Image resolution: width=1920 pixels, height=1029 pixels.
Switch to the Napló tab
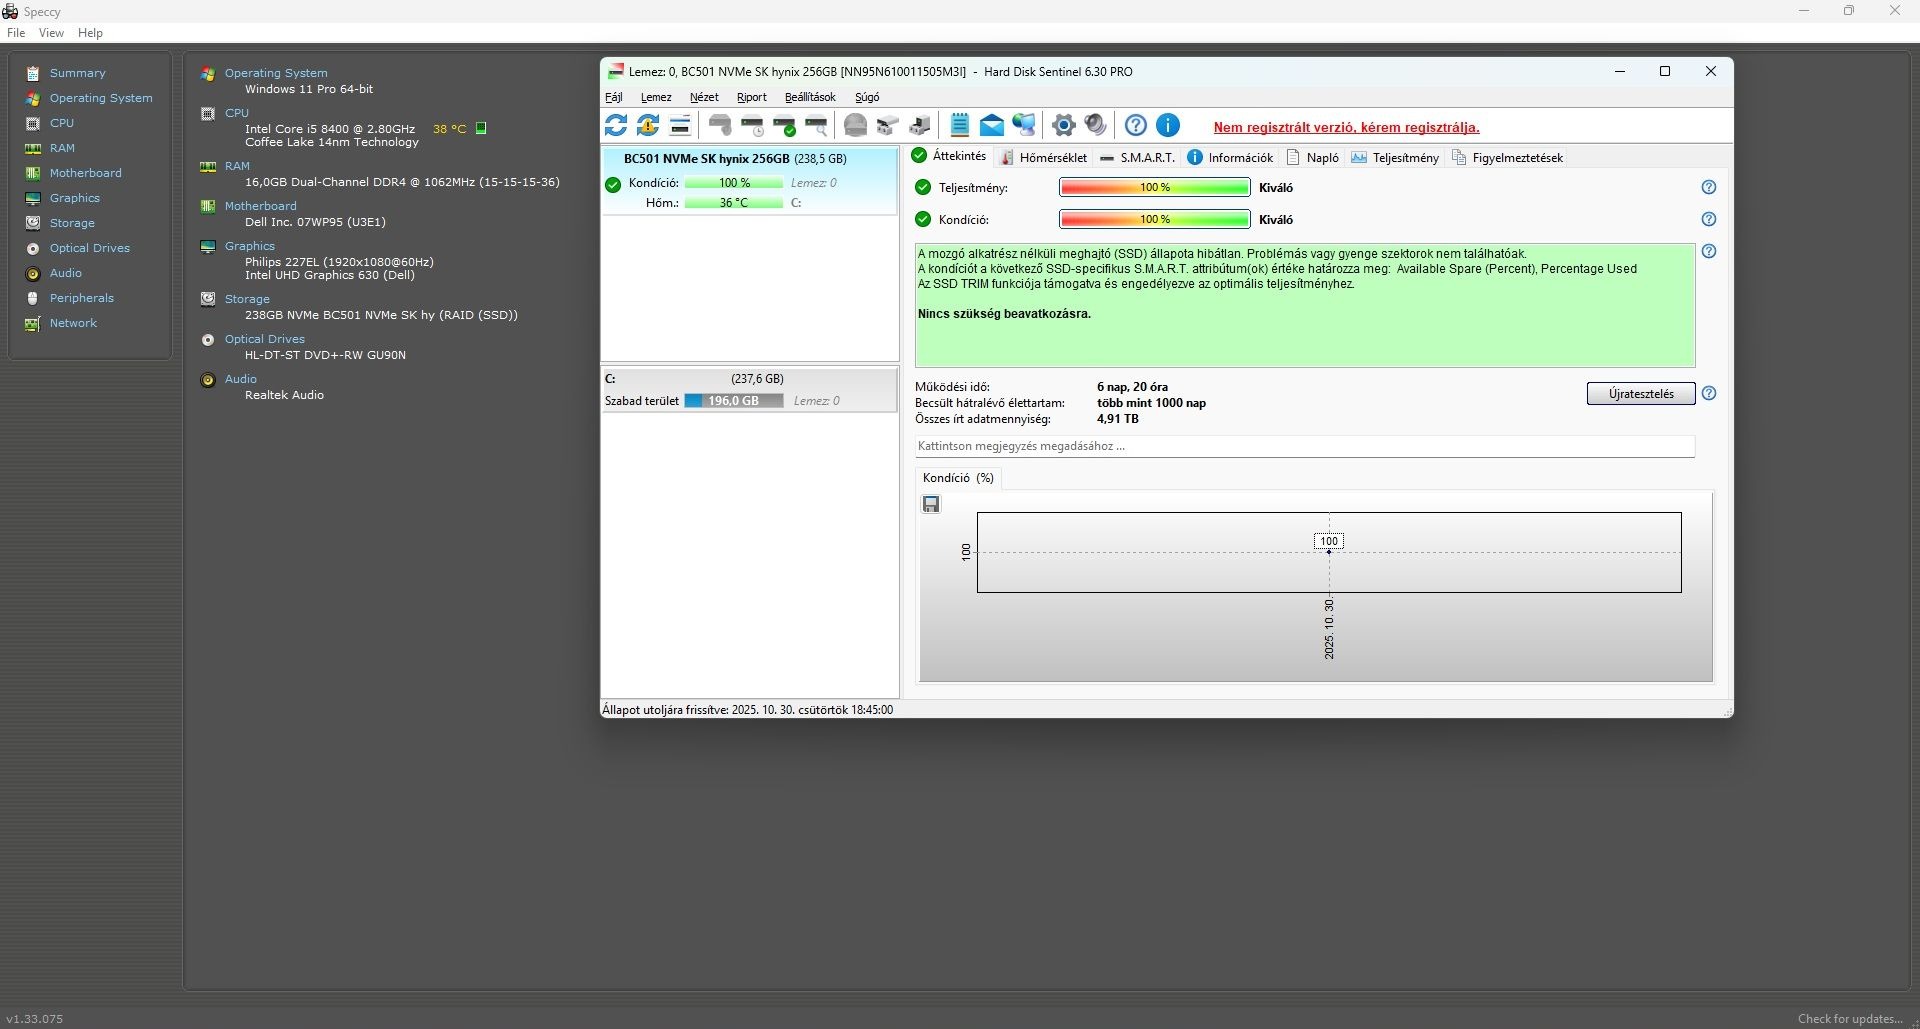[1313, 157]
